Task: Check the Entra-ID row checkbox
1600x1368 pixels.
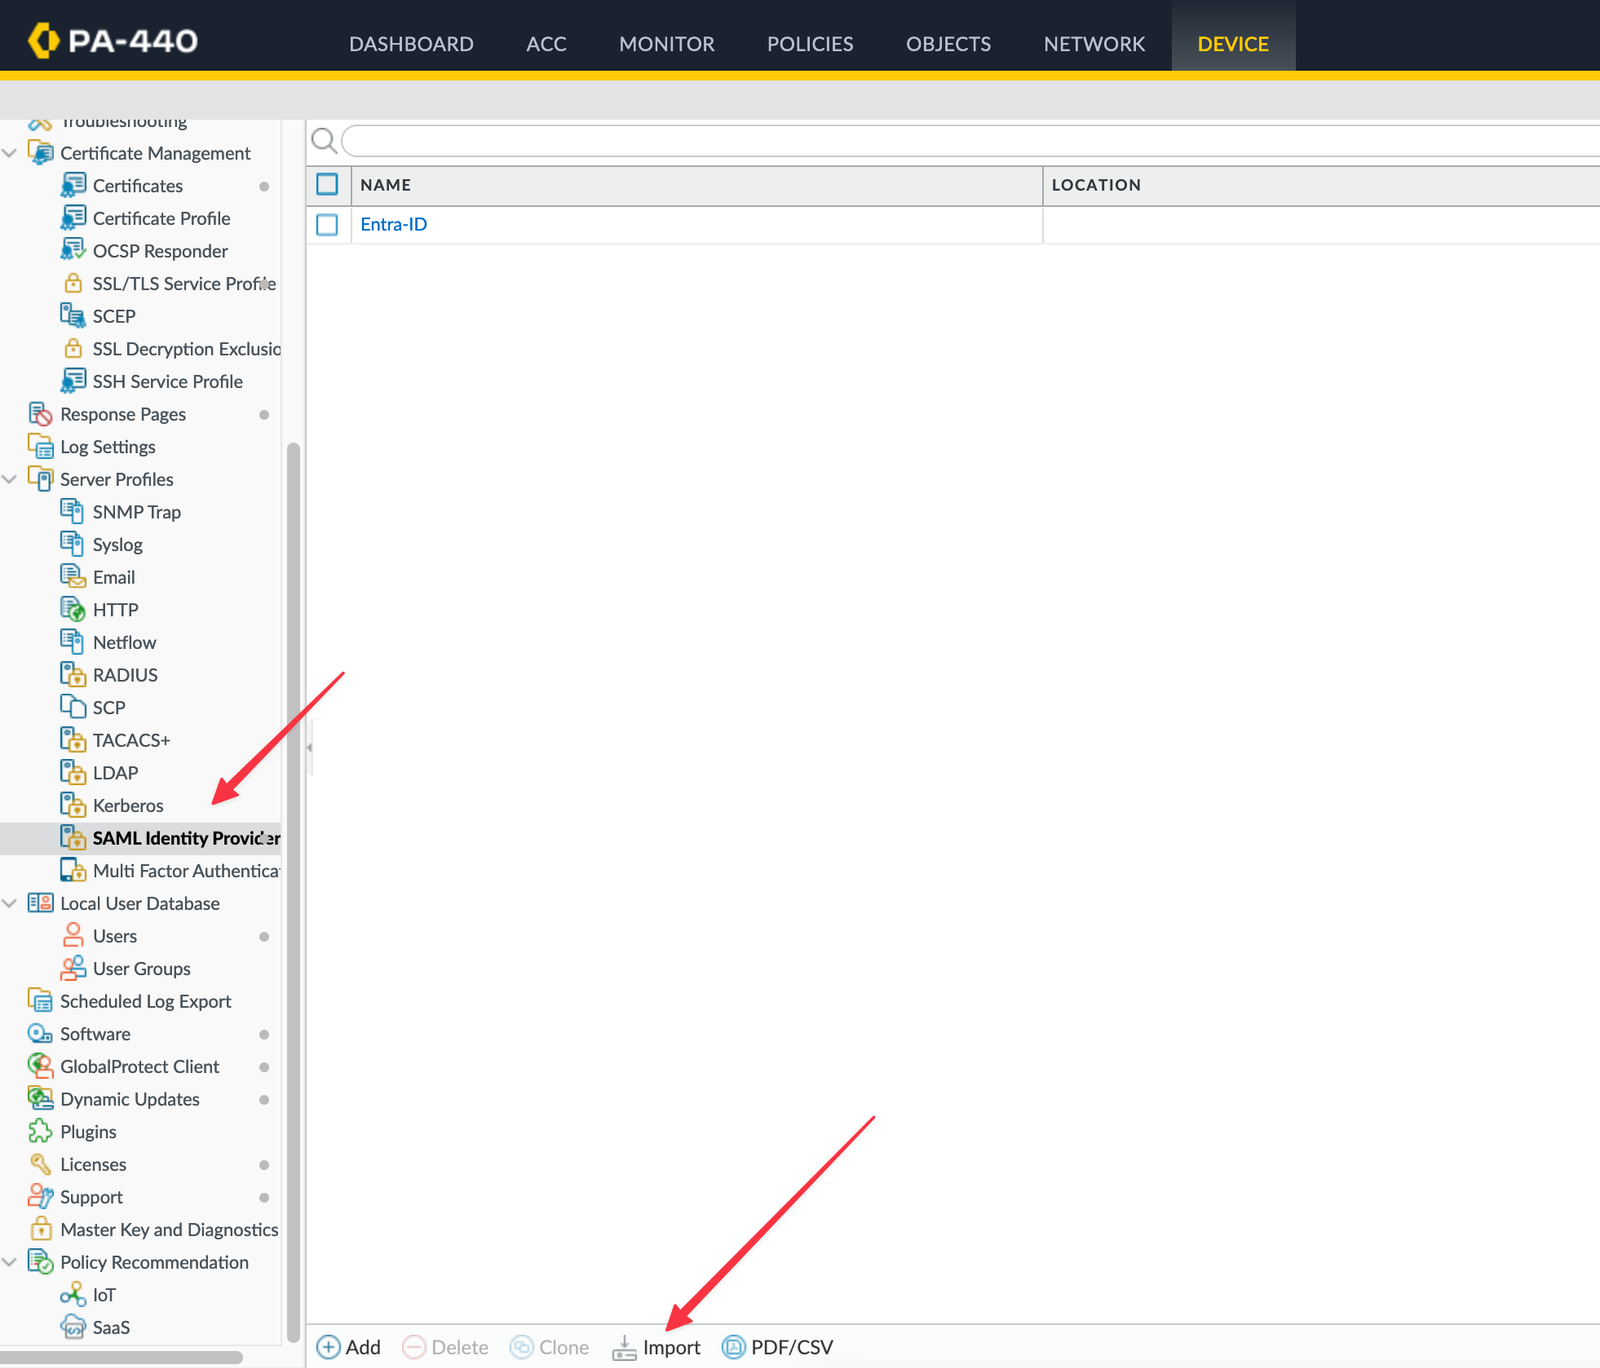Action: pyautogui.click(x=327, y=225)
